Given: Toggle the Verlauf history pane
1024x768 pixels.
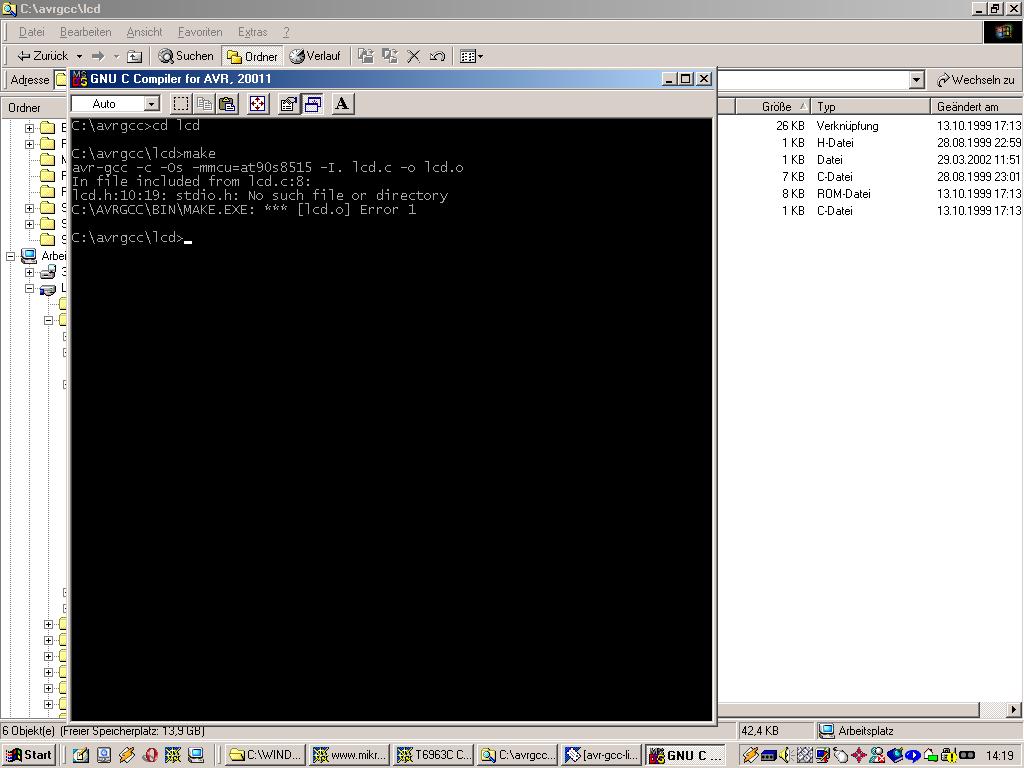Looking at the screenshot, I should pyautogui.click(x=315, y=56).
